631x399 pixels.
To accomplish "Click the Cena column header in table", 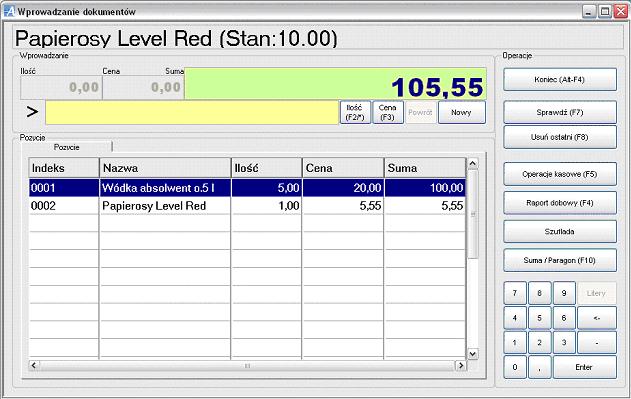I will tap(343, 168).
